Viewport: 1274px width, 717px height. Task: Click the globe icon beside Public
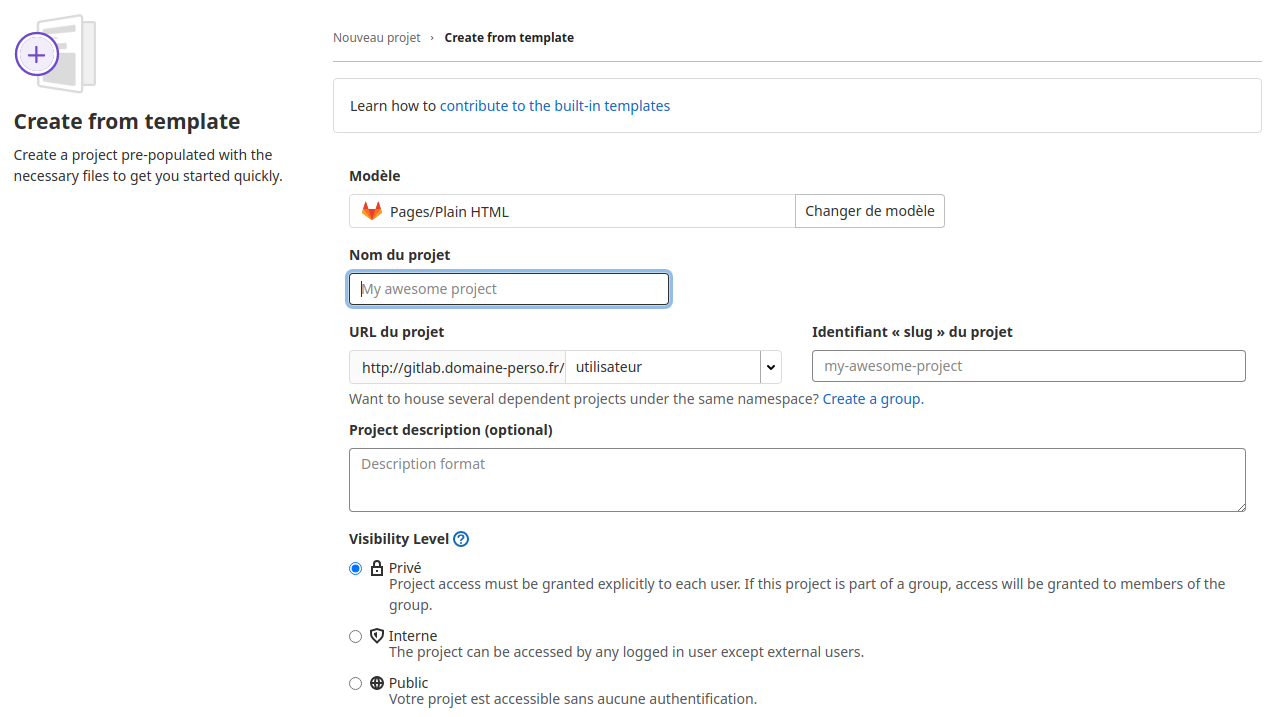377,683
